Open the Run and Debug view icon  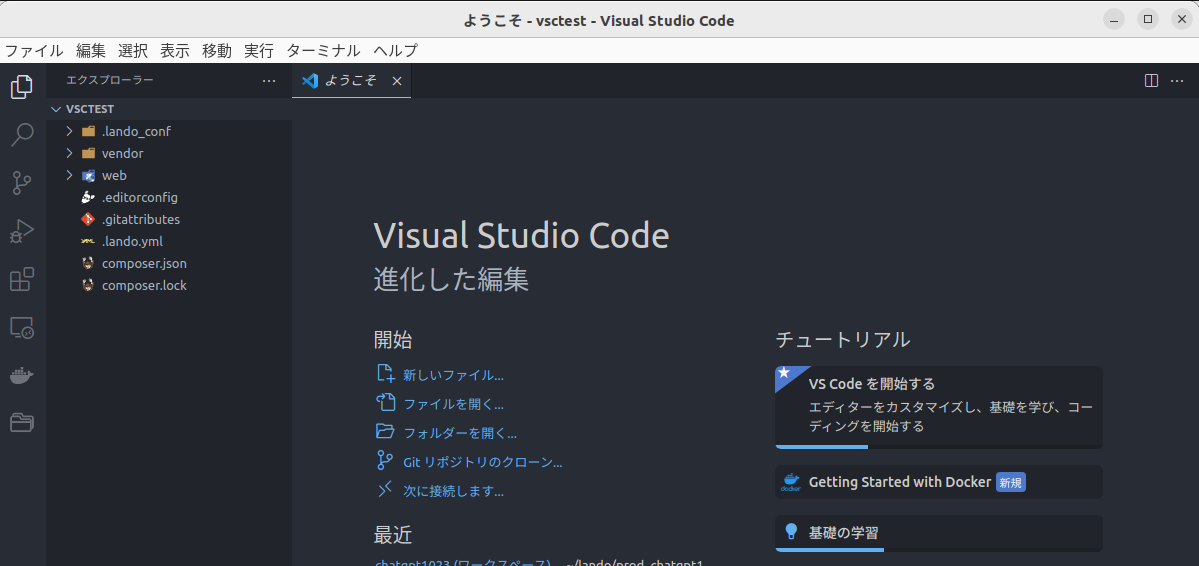(x=21, y=231)
